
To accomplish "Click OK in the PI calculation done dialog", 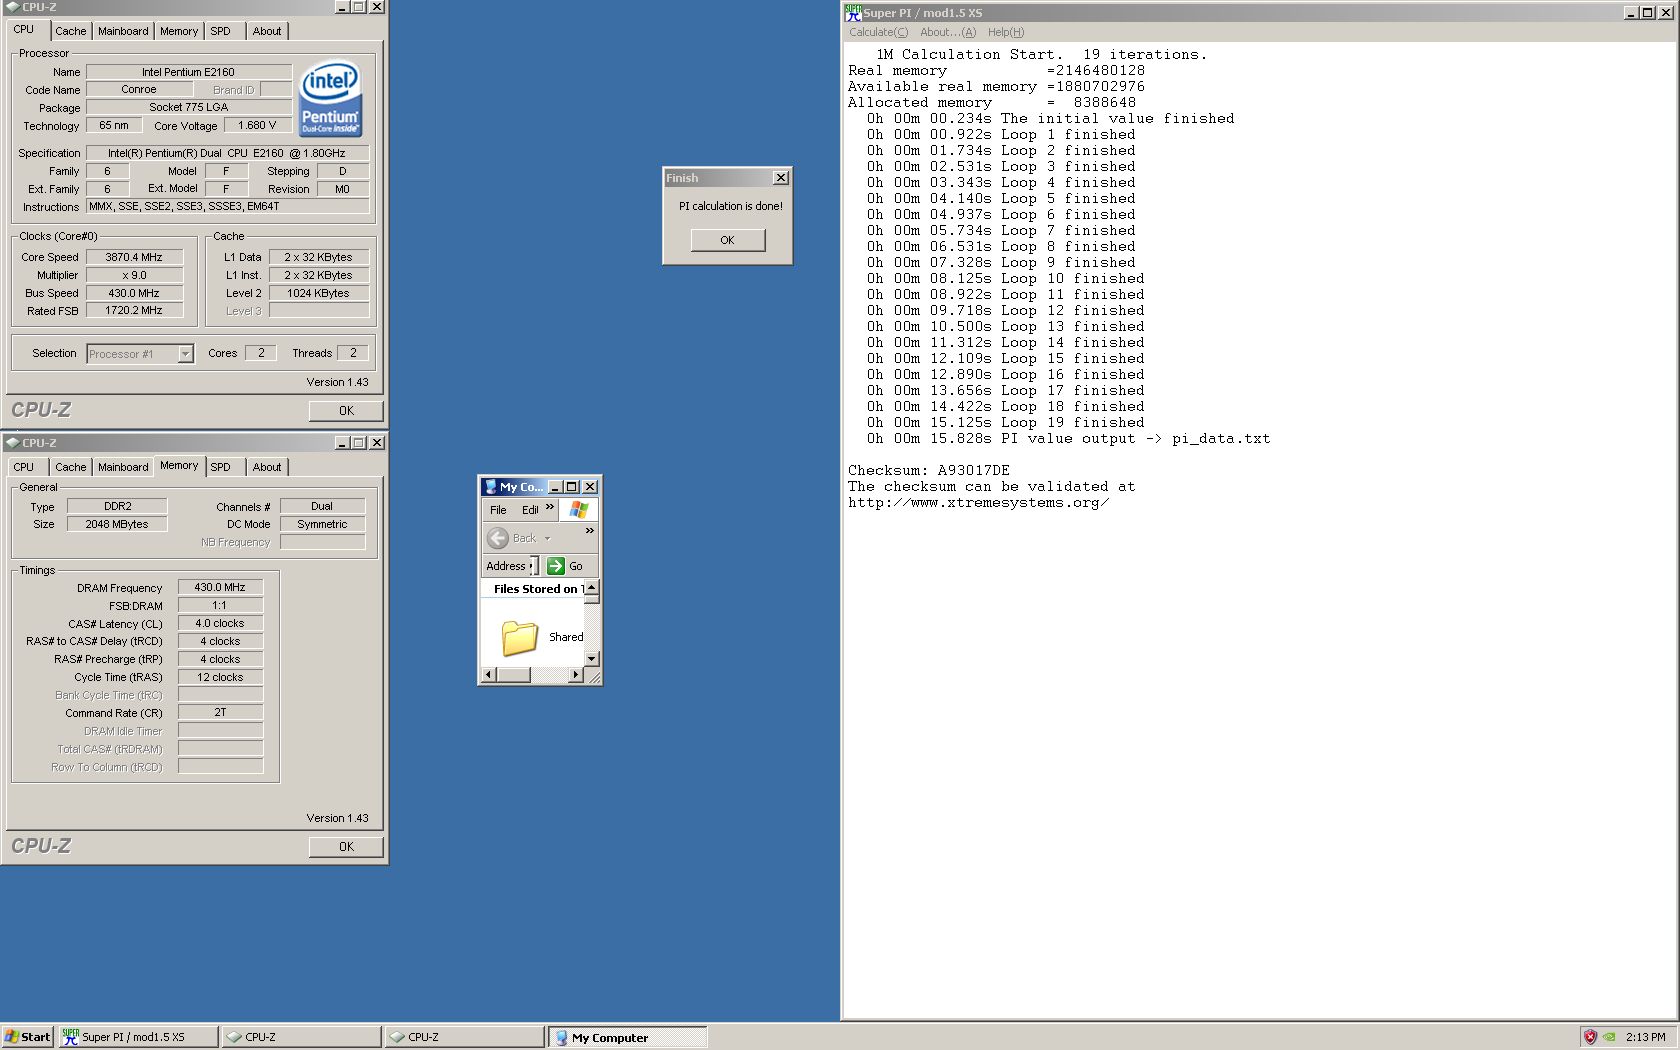I will tap(727, 240).
